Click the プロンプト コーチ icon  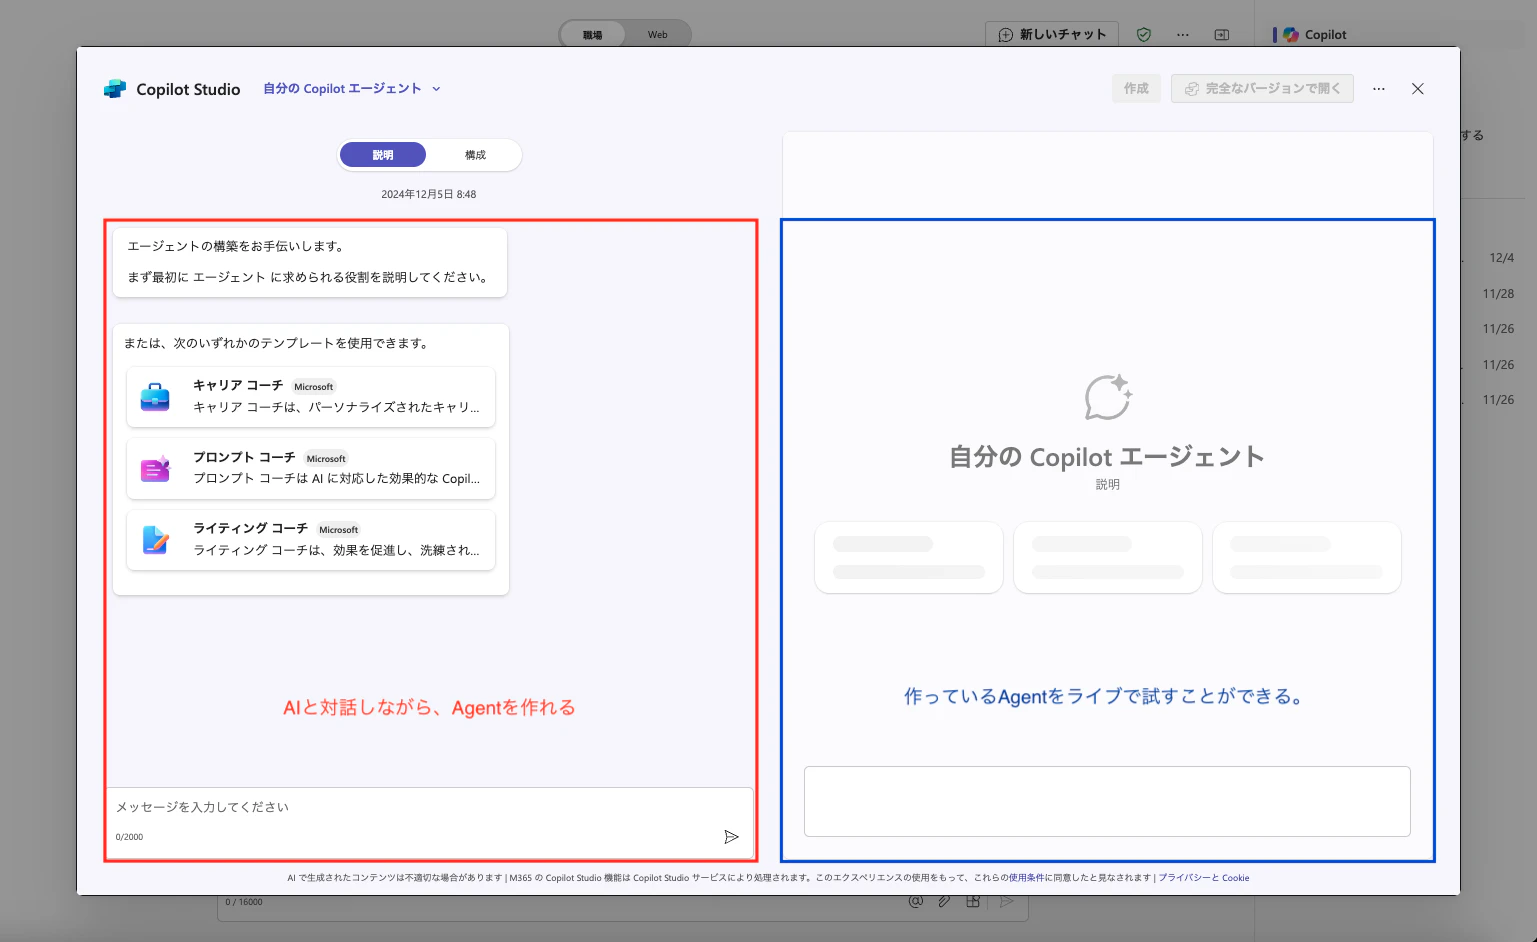click(155, 468)
